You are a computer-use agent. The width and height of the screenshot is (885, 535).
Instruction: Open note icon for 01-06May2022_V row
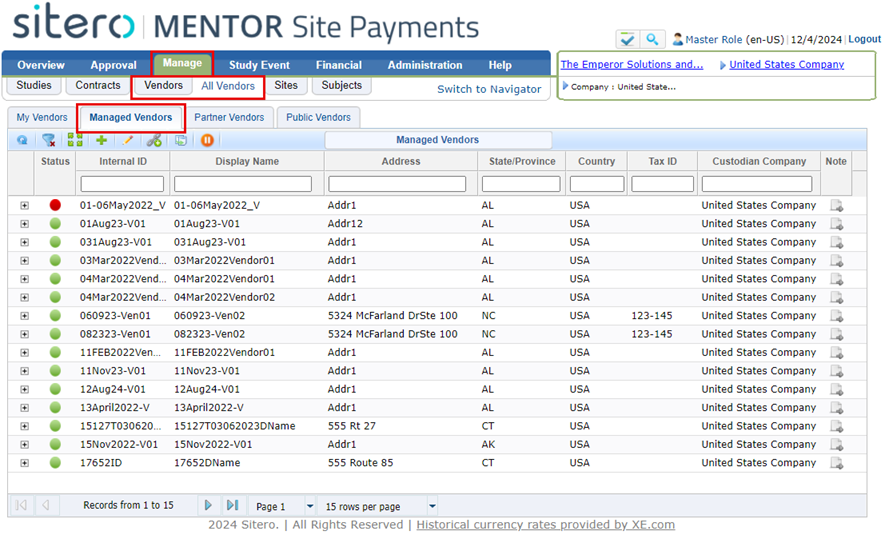[x=836, y=205]
